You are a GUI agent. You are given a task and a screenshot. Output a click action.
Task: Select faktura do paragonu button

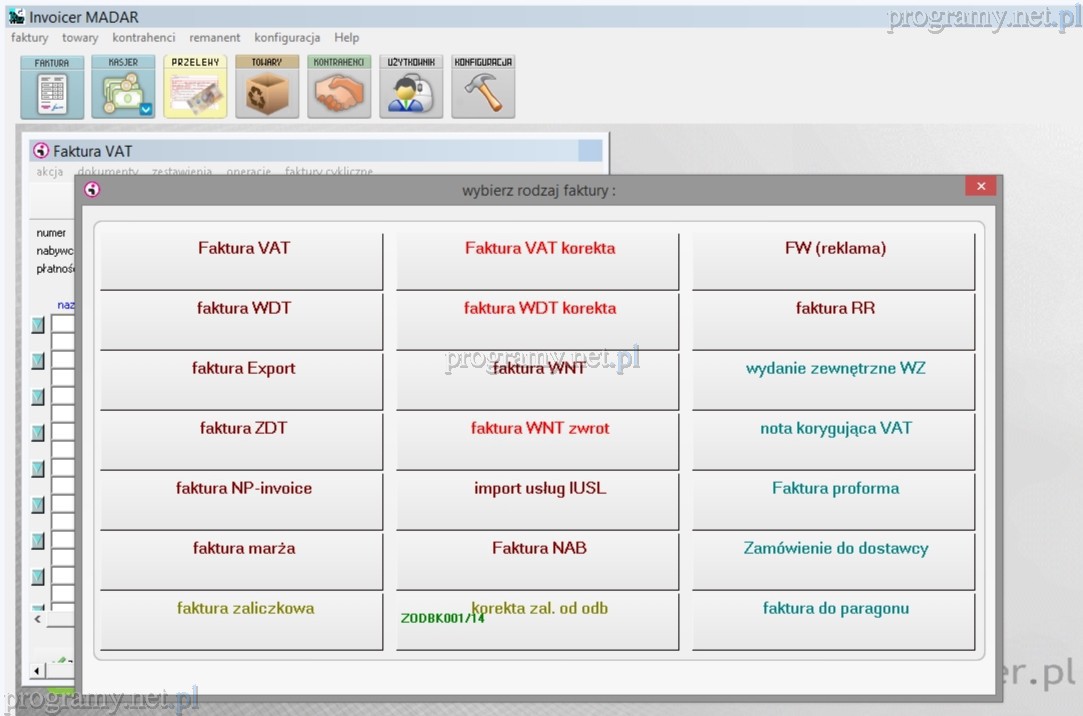point(834,621)
